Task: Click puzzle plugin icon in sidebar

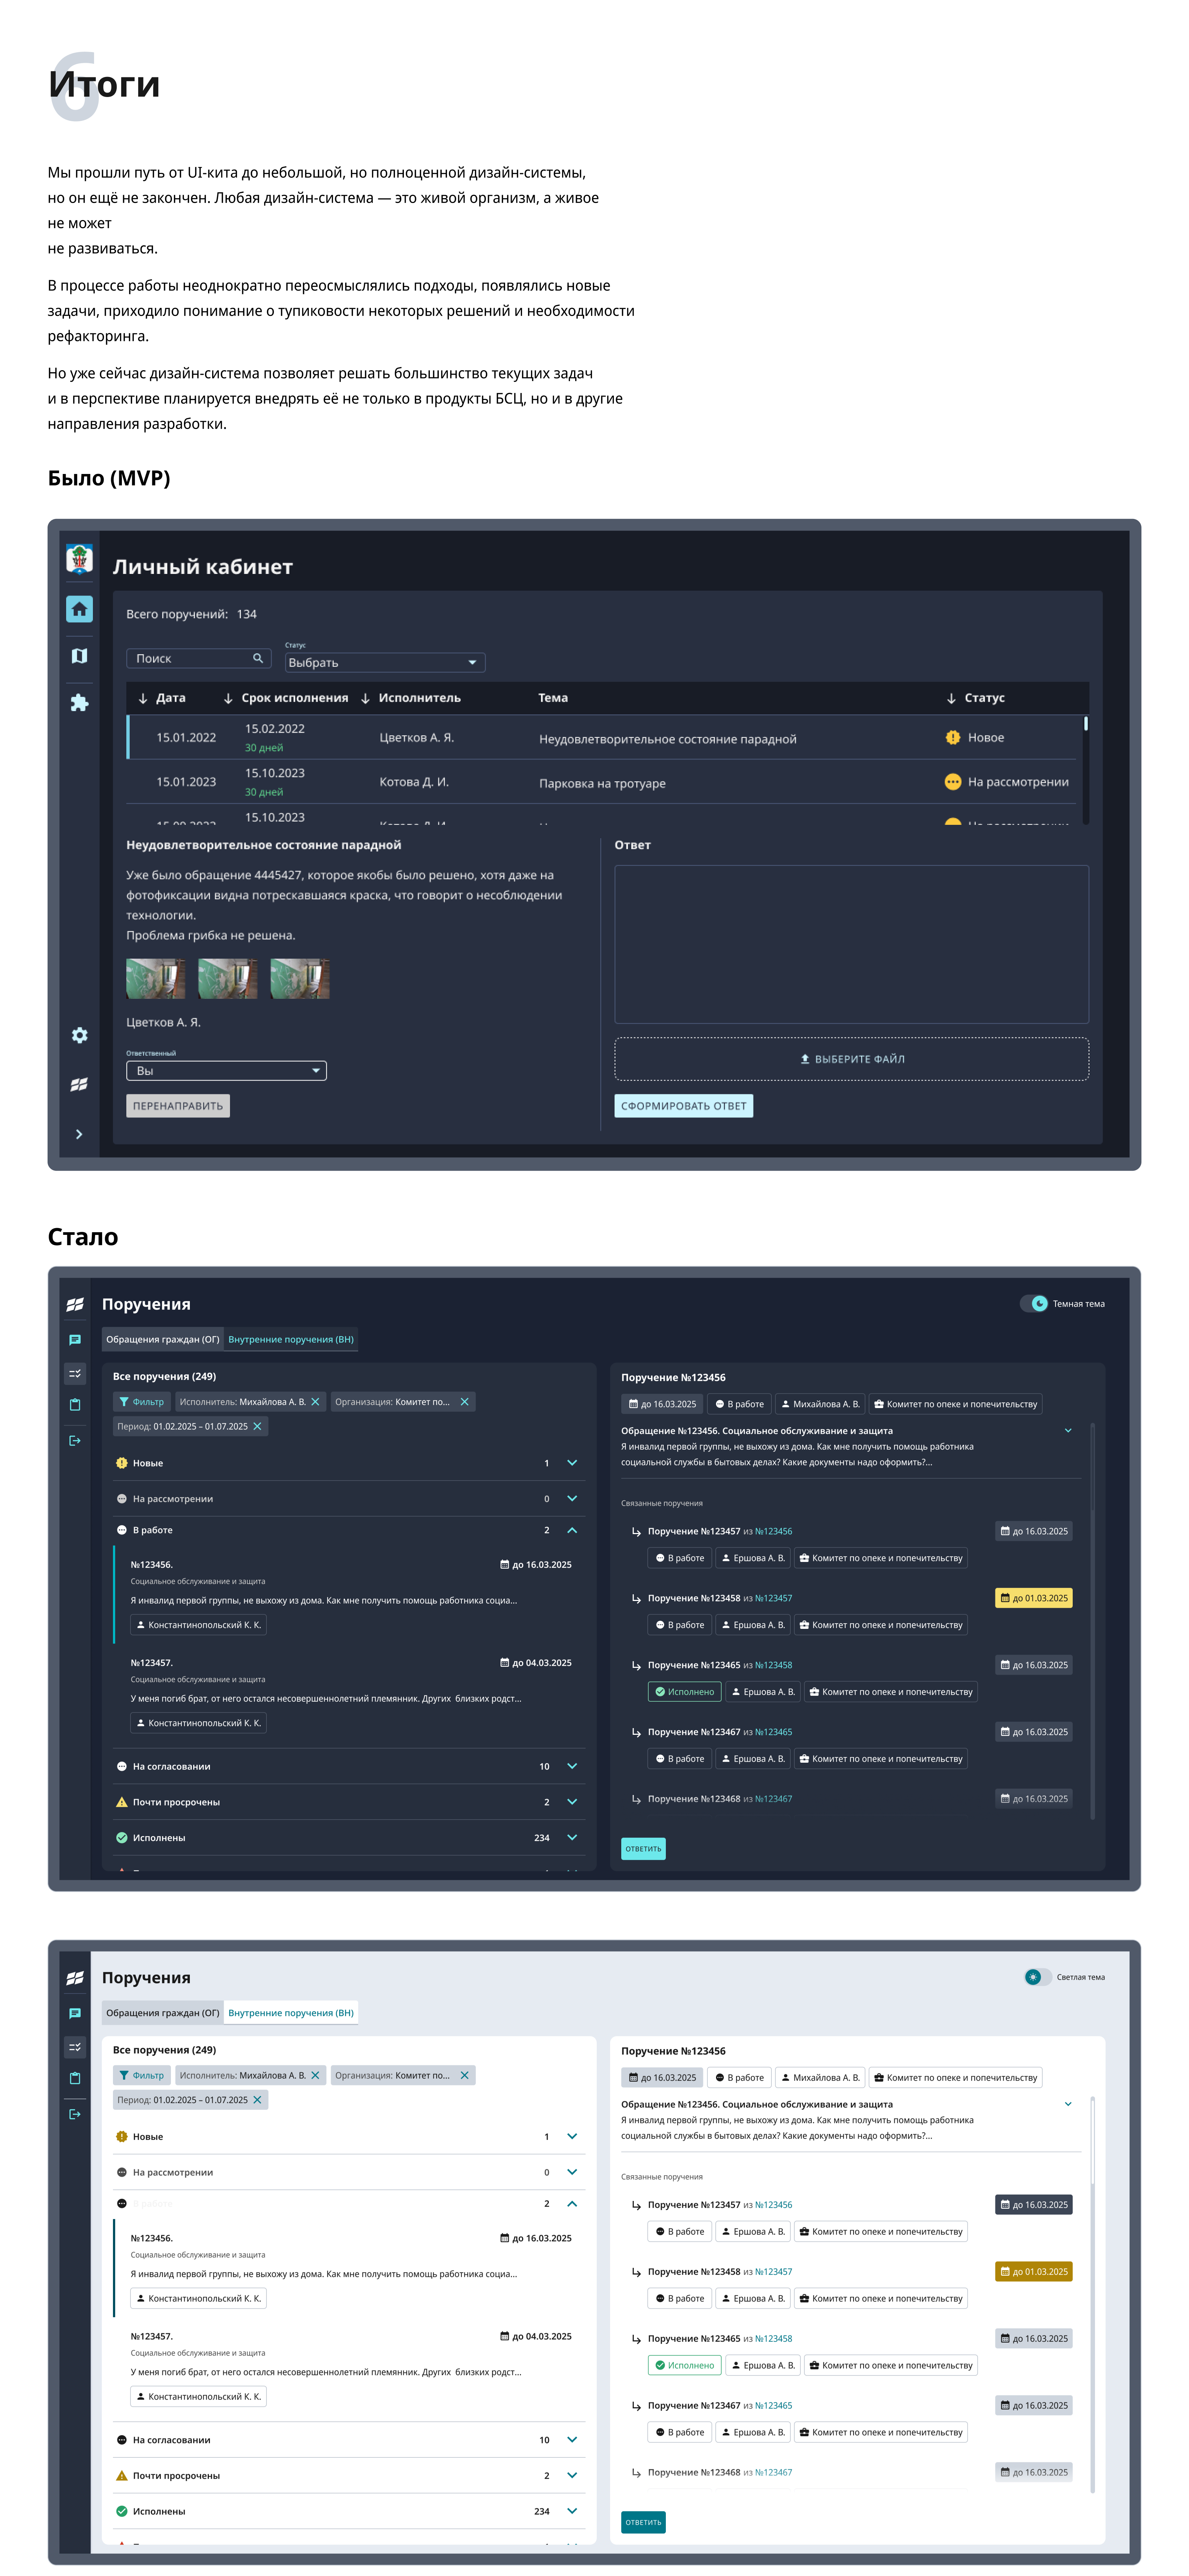Action: (79, 703)
